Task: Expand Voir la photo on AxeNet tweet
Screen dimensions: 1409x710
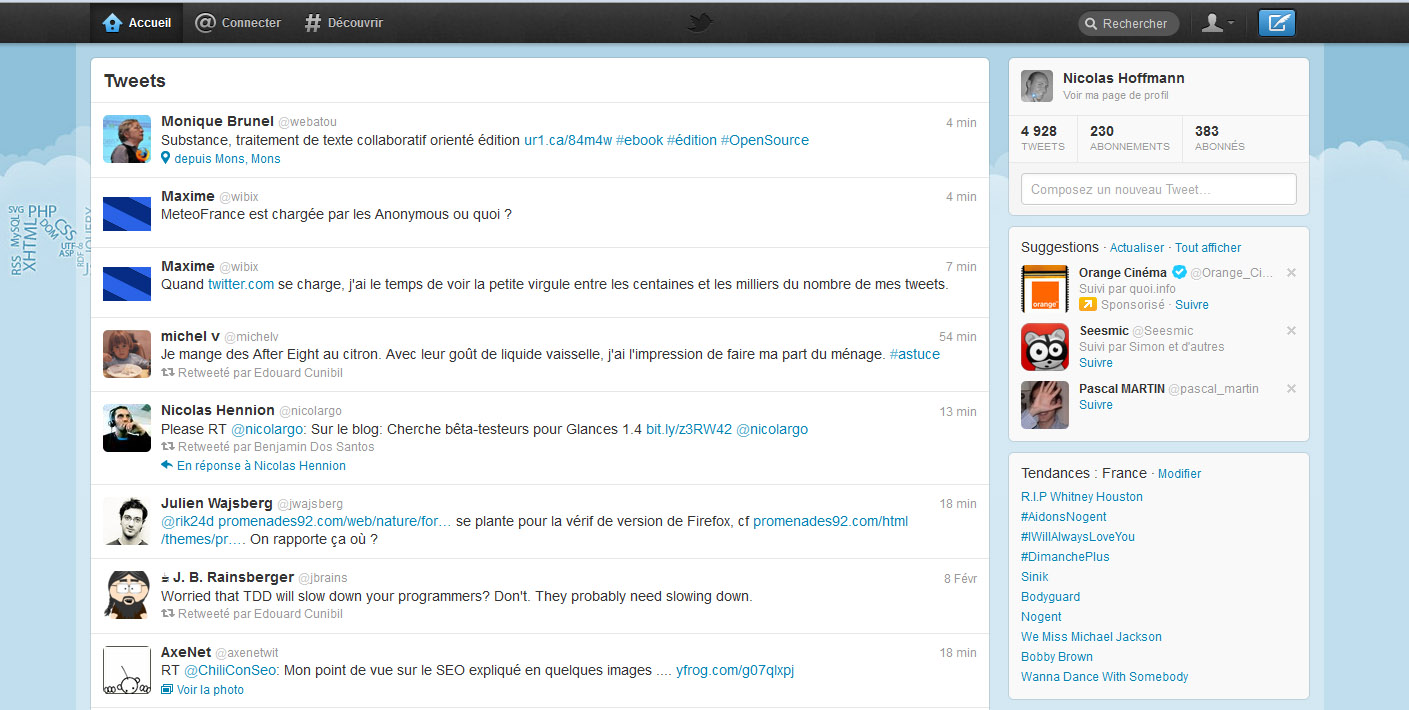Action: click(203, 690)
